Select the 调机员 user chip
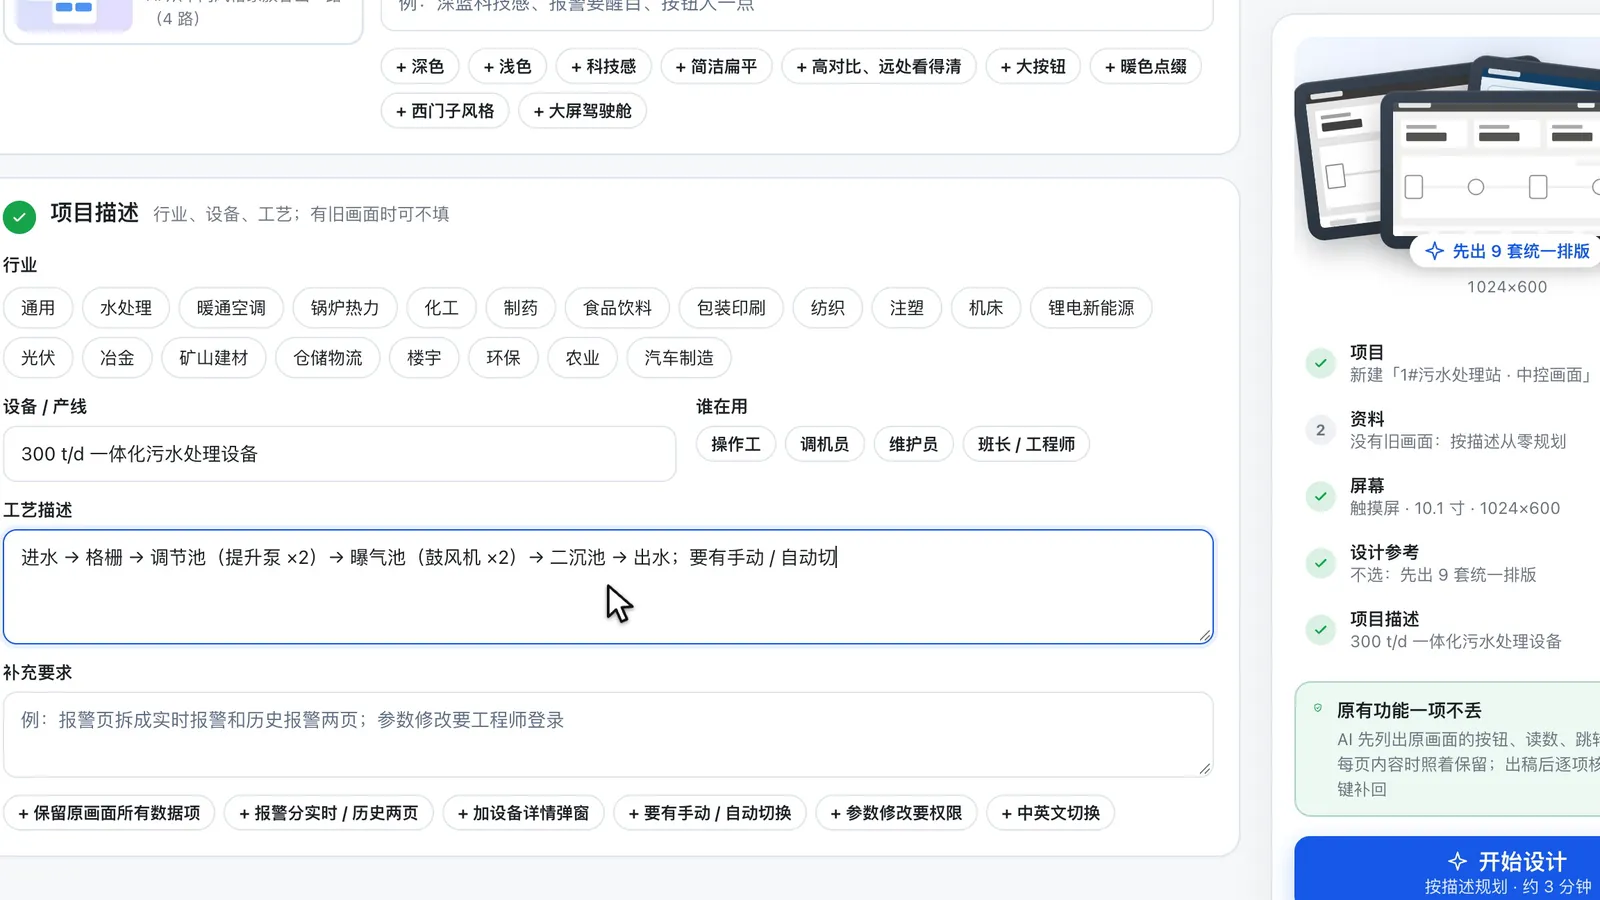Image resolution: width=1600 pixels, height=900 pixels. 824,444
